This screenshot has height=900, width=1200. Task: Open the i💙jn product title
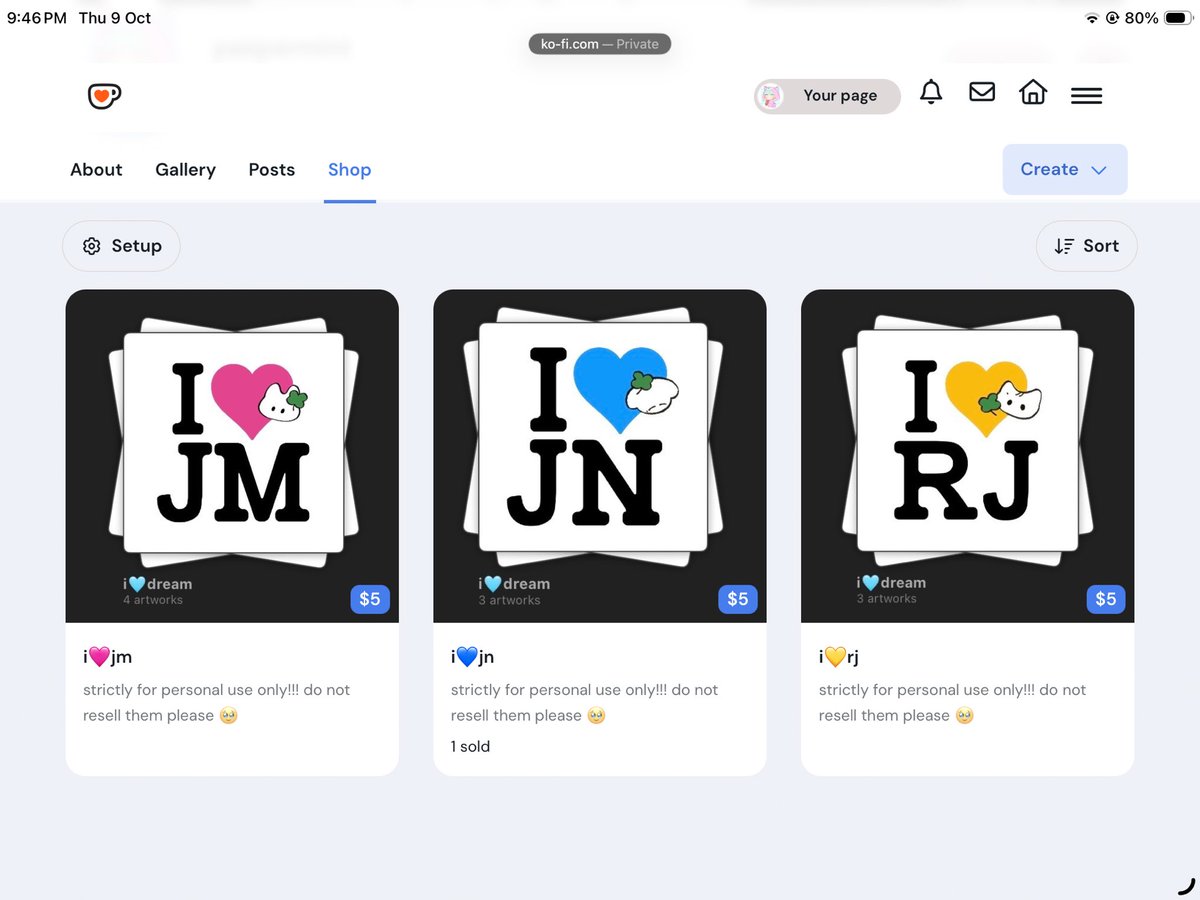(x=473, y=657)
